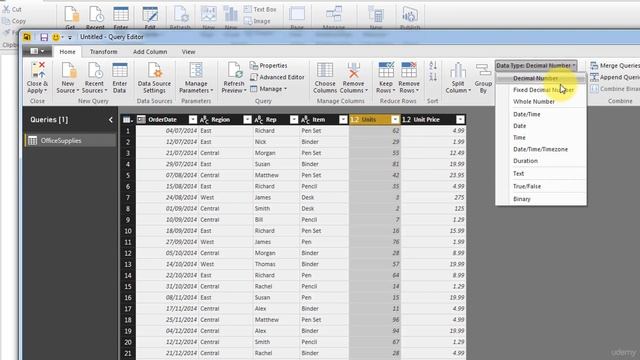The height and width of the screenshot is (360, 640).
Task: Click the Keep Rows icon
Action: (x=386, y=70)
